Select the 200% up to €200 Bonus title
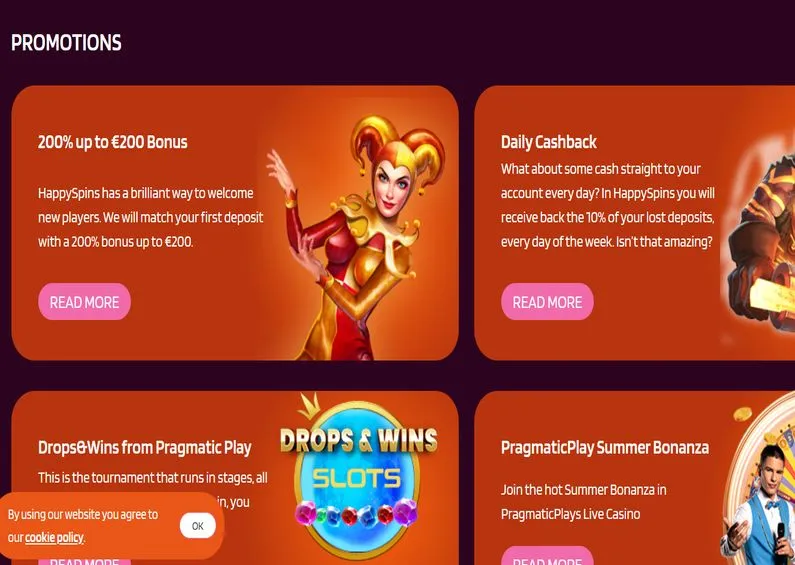Image resolution: width=795 pixels, height=565 pixels. (x=113, y=142)
